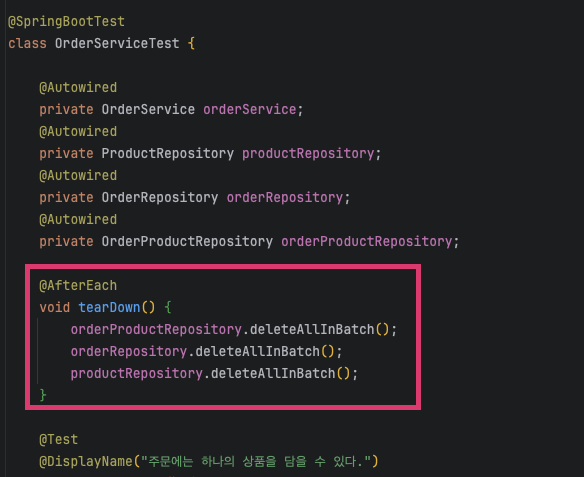Click orderProductRepository in the tearDown body
584x477 pixels.
point(156,330)
